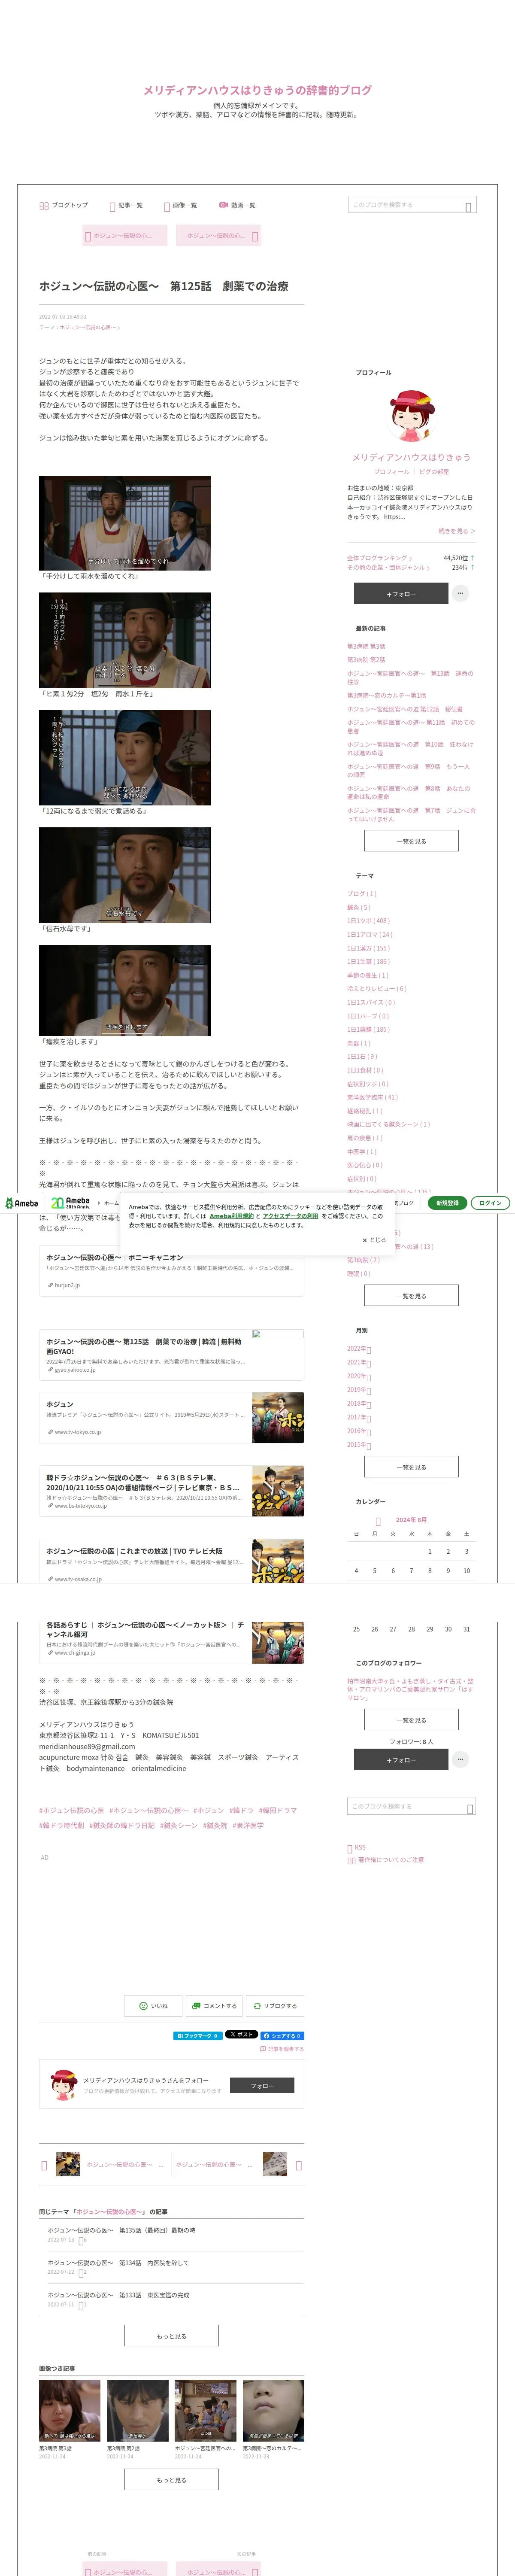Screen dimensions: 515x2576
Task: Click the green 新規登録 button
Action: tap(447, 1203)
